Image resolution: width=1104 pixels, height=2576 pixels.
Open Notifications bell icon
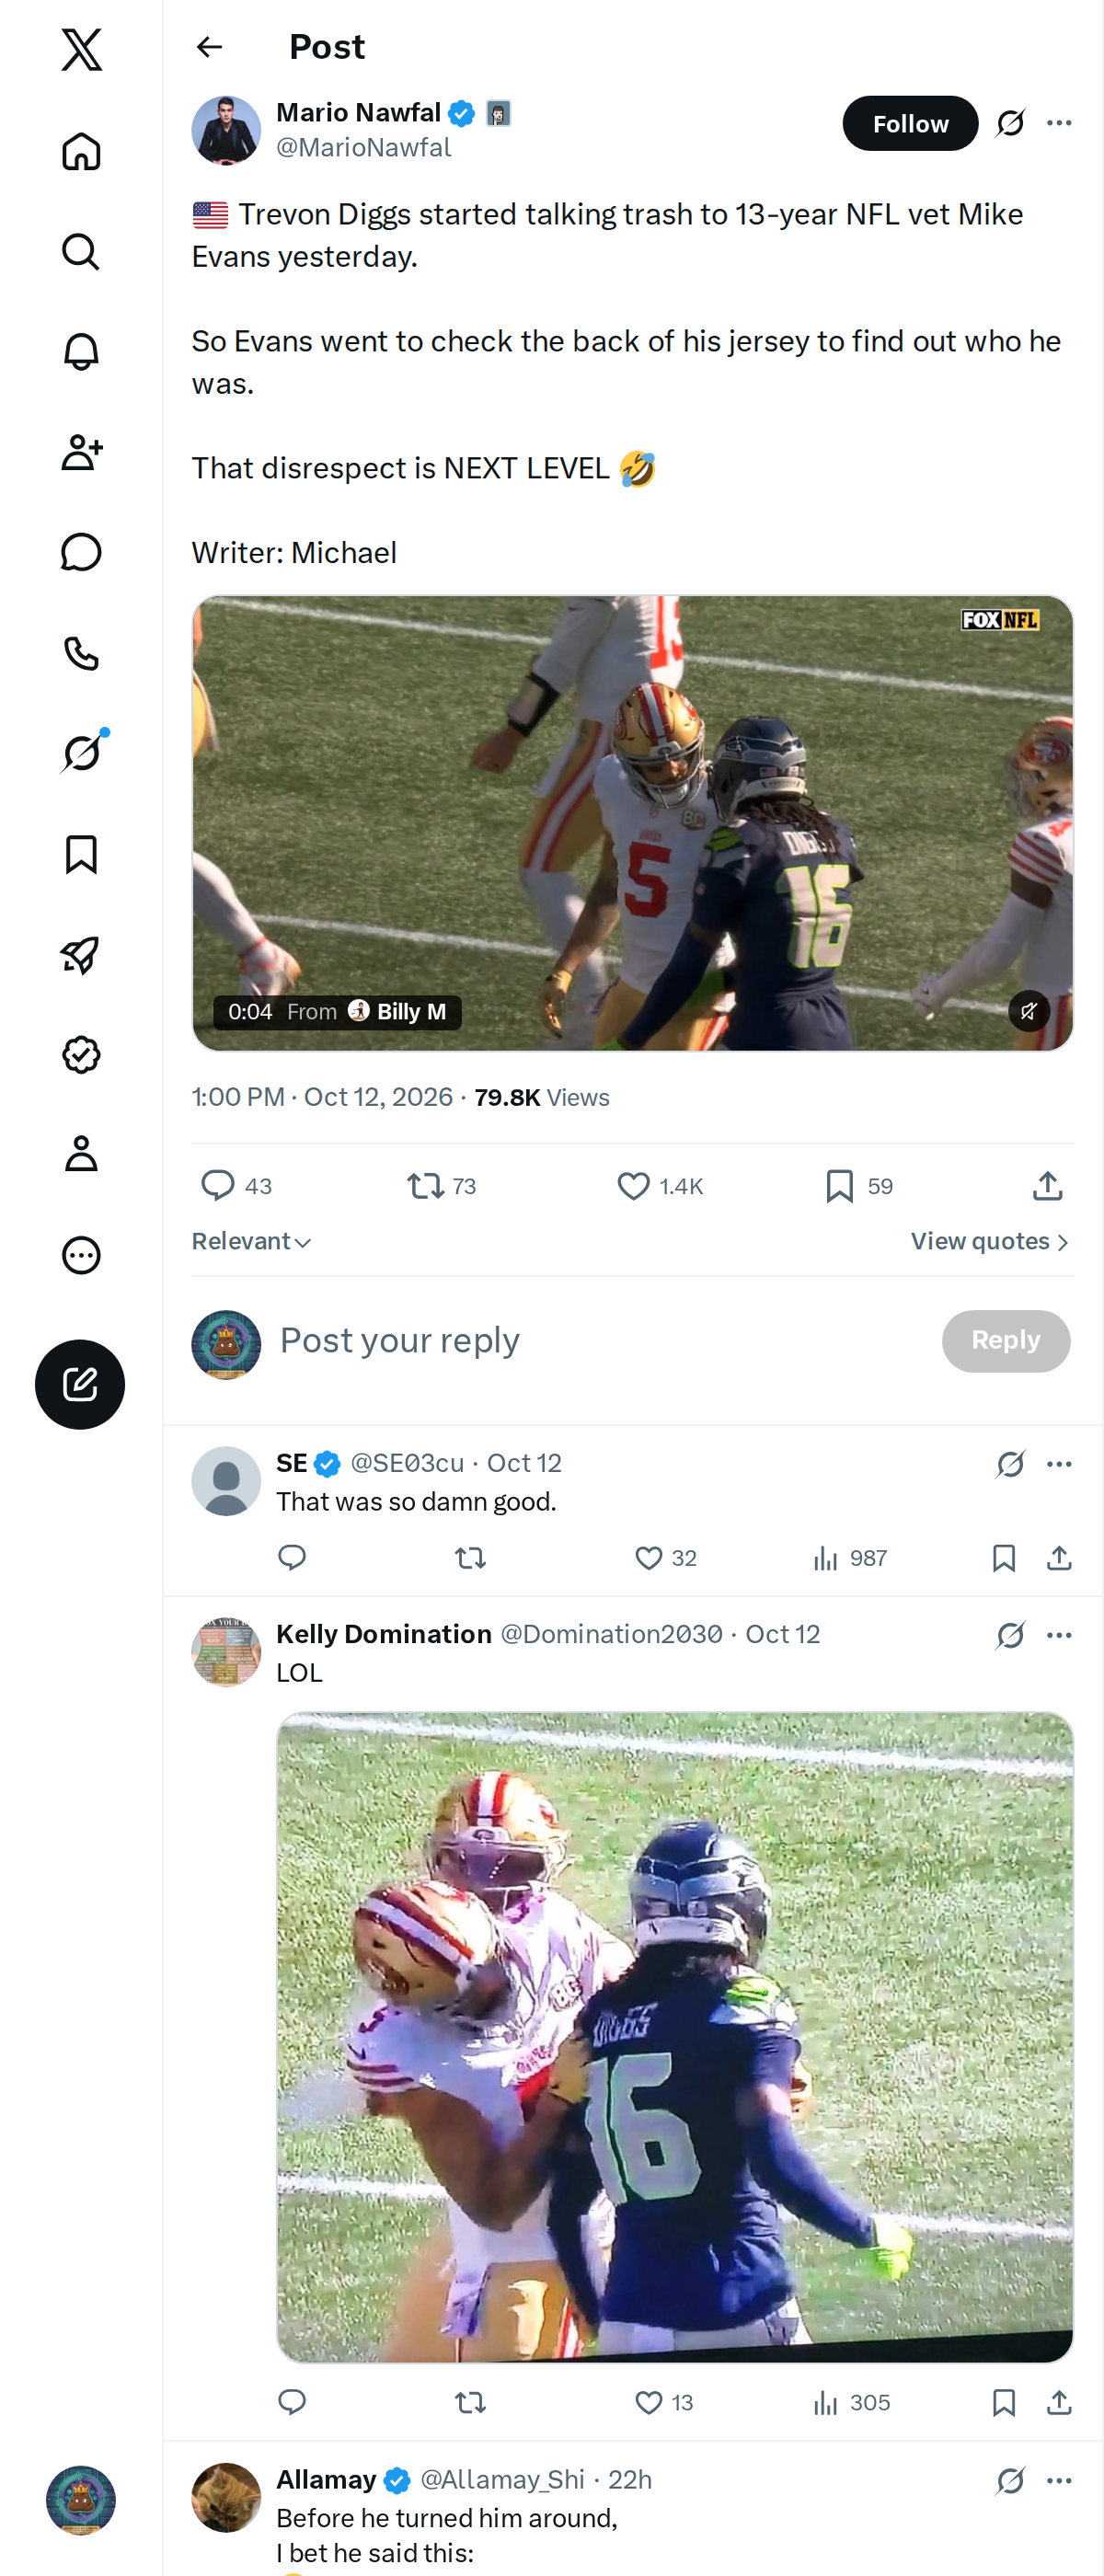pyautogui.click(x=81, y=352)
